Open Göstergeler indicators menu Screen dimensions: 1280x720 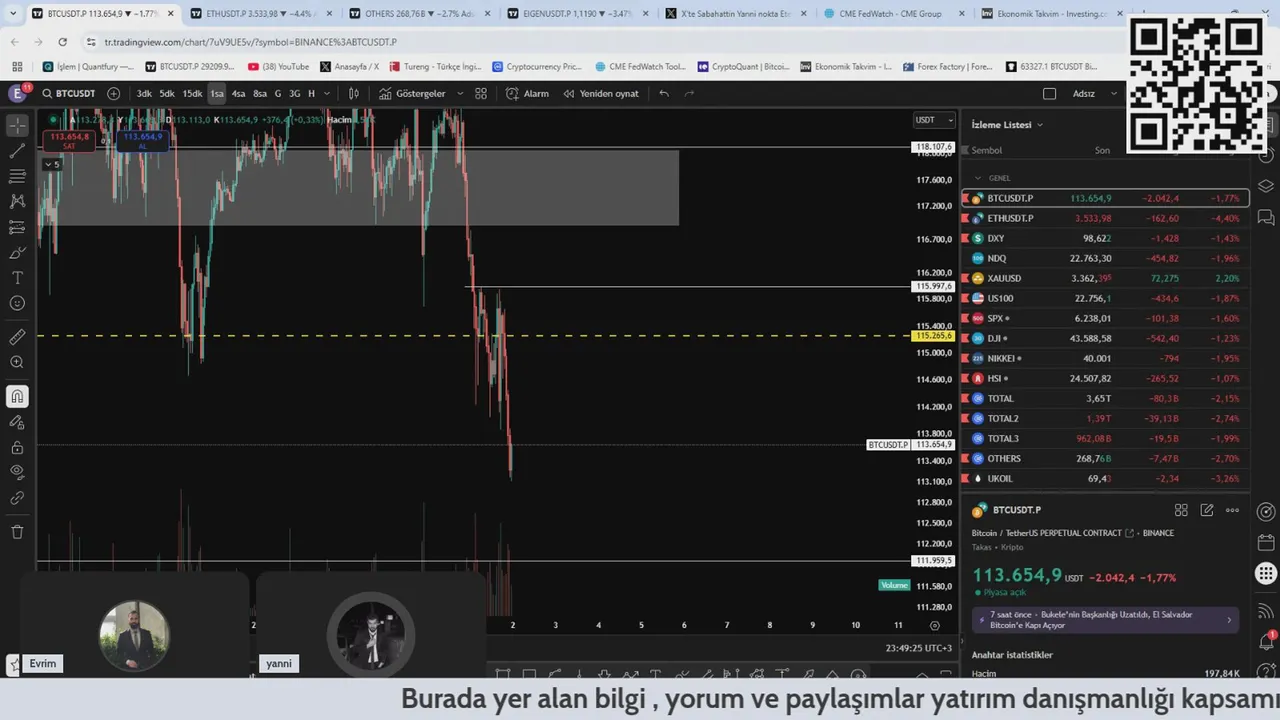(413, 93)
